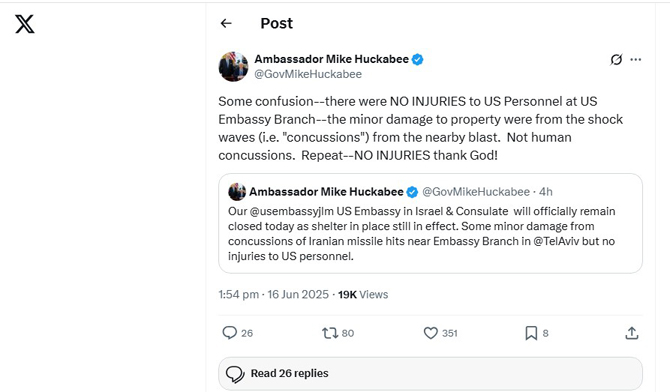The height and width of the screenshot is (392, 670).
Task: Click the 1:54 pm 16 Jun 2025 timestamp
Action: (x=273, y=295)
